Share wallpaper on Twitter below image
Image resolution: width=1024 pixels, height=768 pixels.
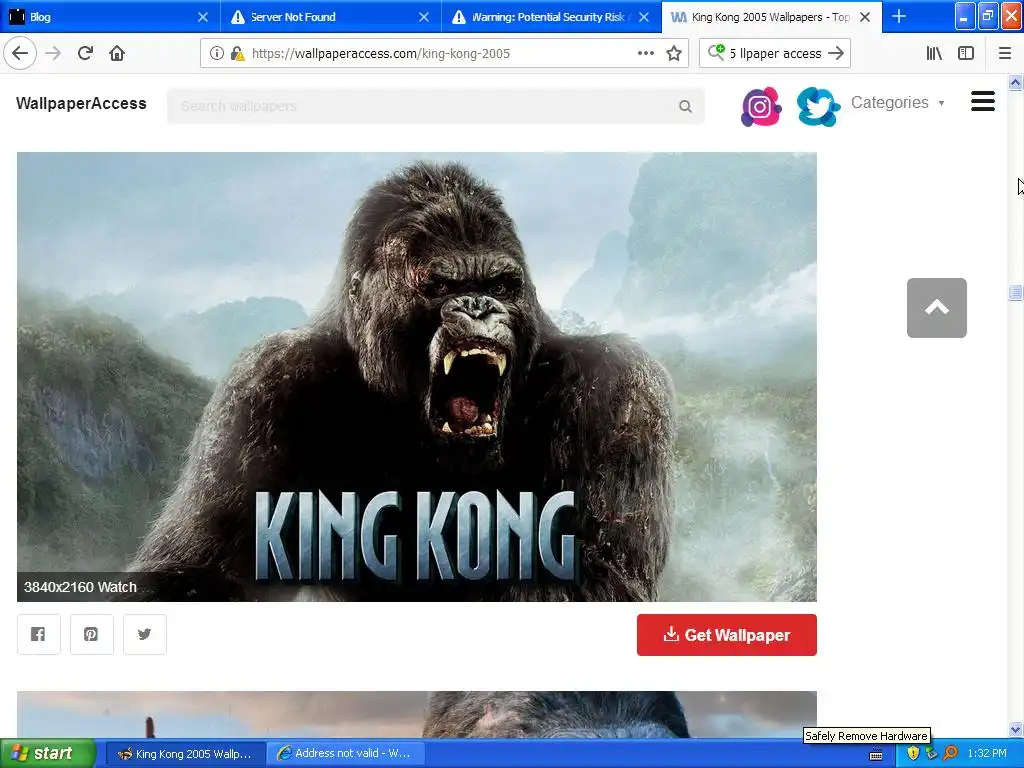(144, 634)
